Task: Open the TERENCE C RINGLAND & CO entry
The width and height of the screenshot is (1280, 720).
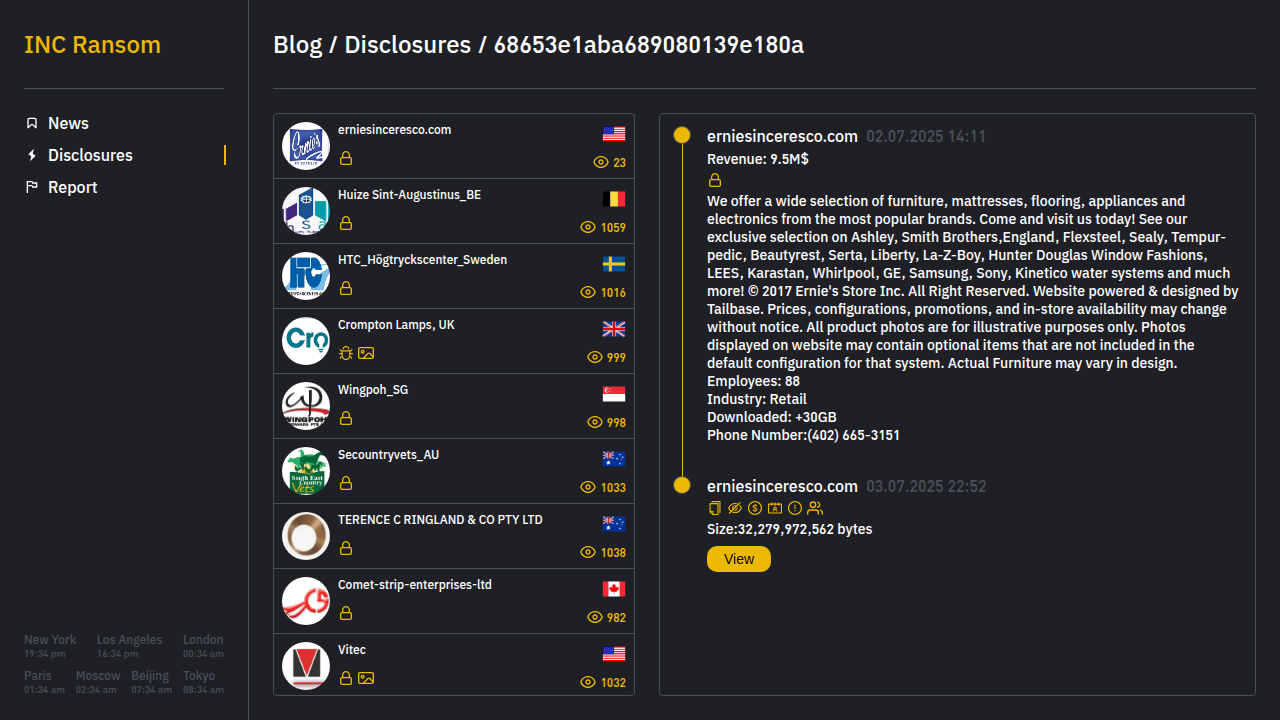Action: point(454,536)
